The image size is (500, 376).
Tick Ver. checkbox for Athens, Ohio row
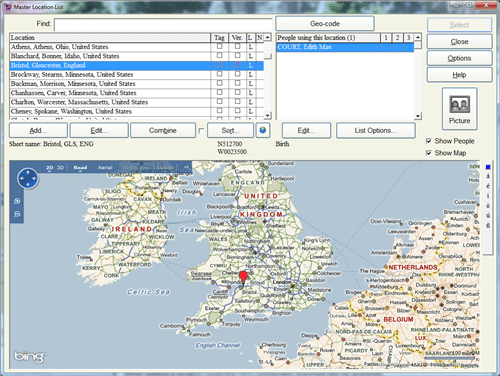click(237, 46)
